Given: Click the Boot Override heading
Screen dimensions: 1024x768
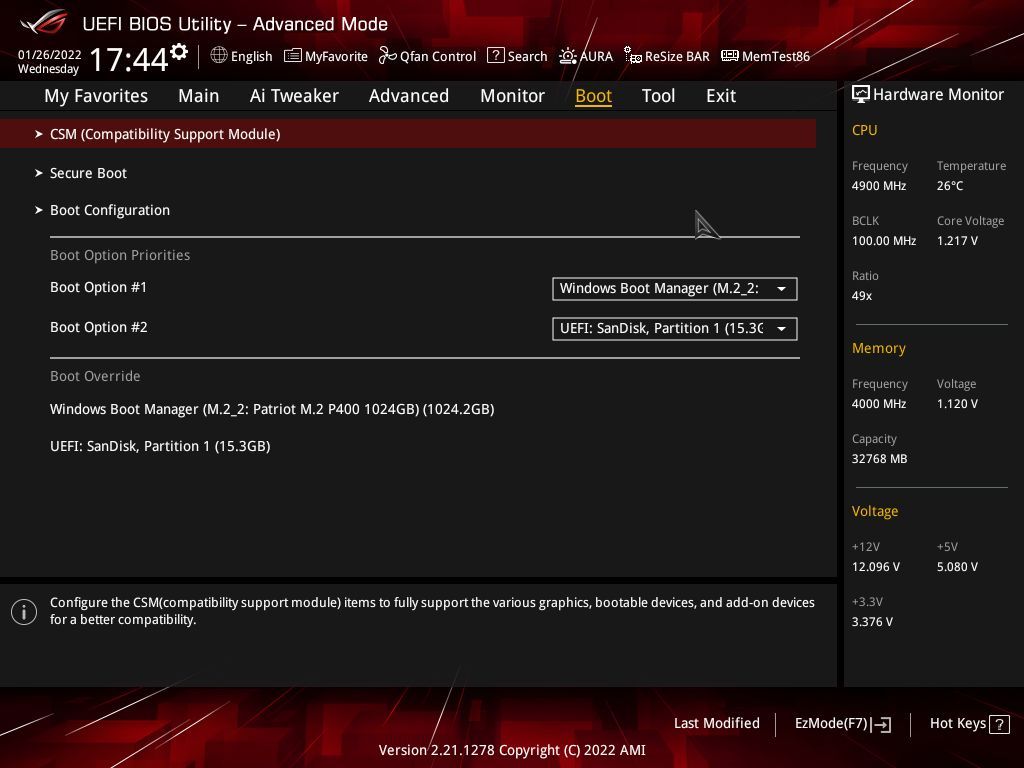Looking at the screenshot, I should [x=95, y=376].
